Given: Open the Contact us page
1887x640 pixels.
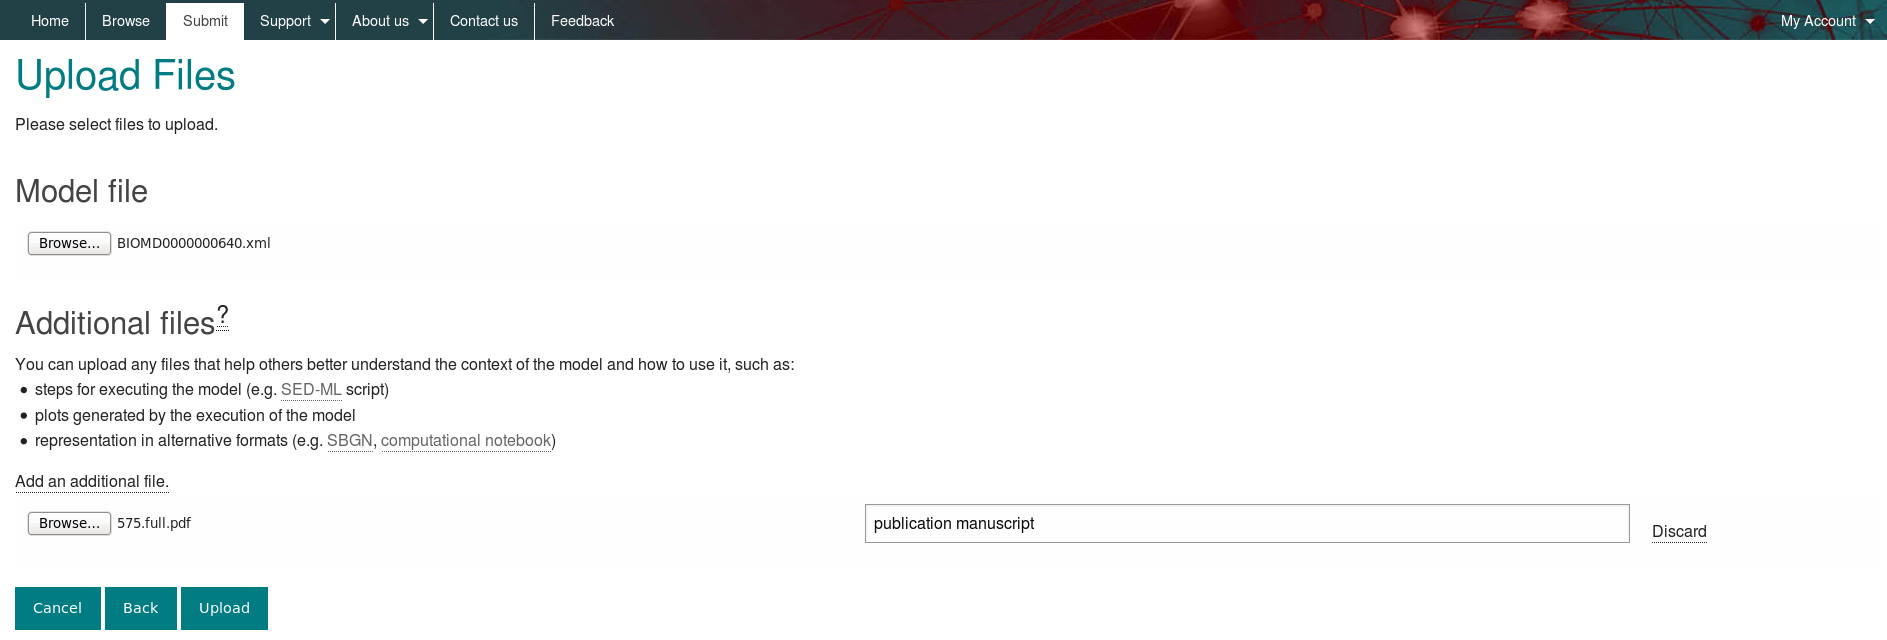Looking at the screenshot, I should (484, 21).
